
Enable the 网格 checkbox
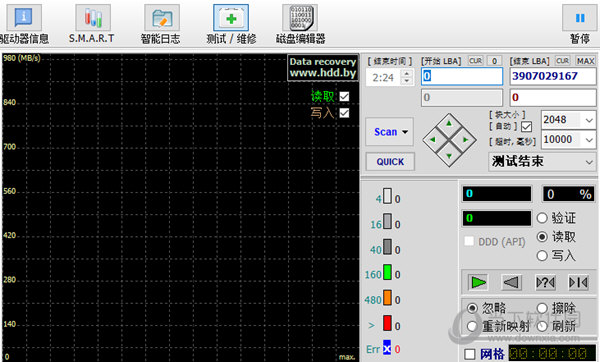(470, 354)
